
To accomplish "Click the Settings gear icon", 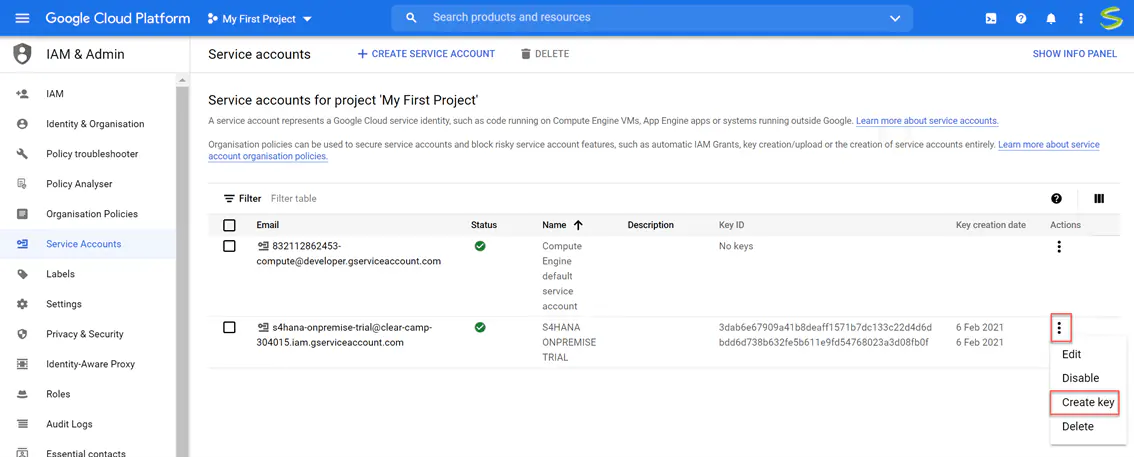I will [22, 304].
